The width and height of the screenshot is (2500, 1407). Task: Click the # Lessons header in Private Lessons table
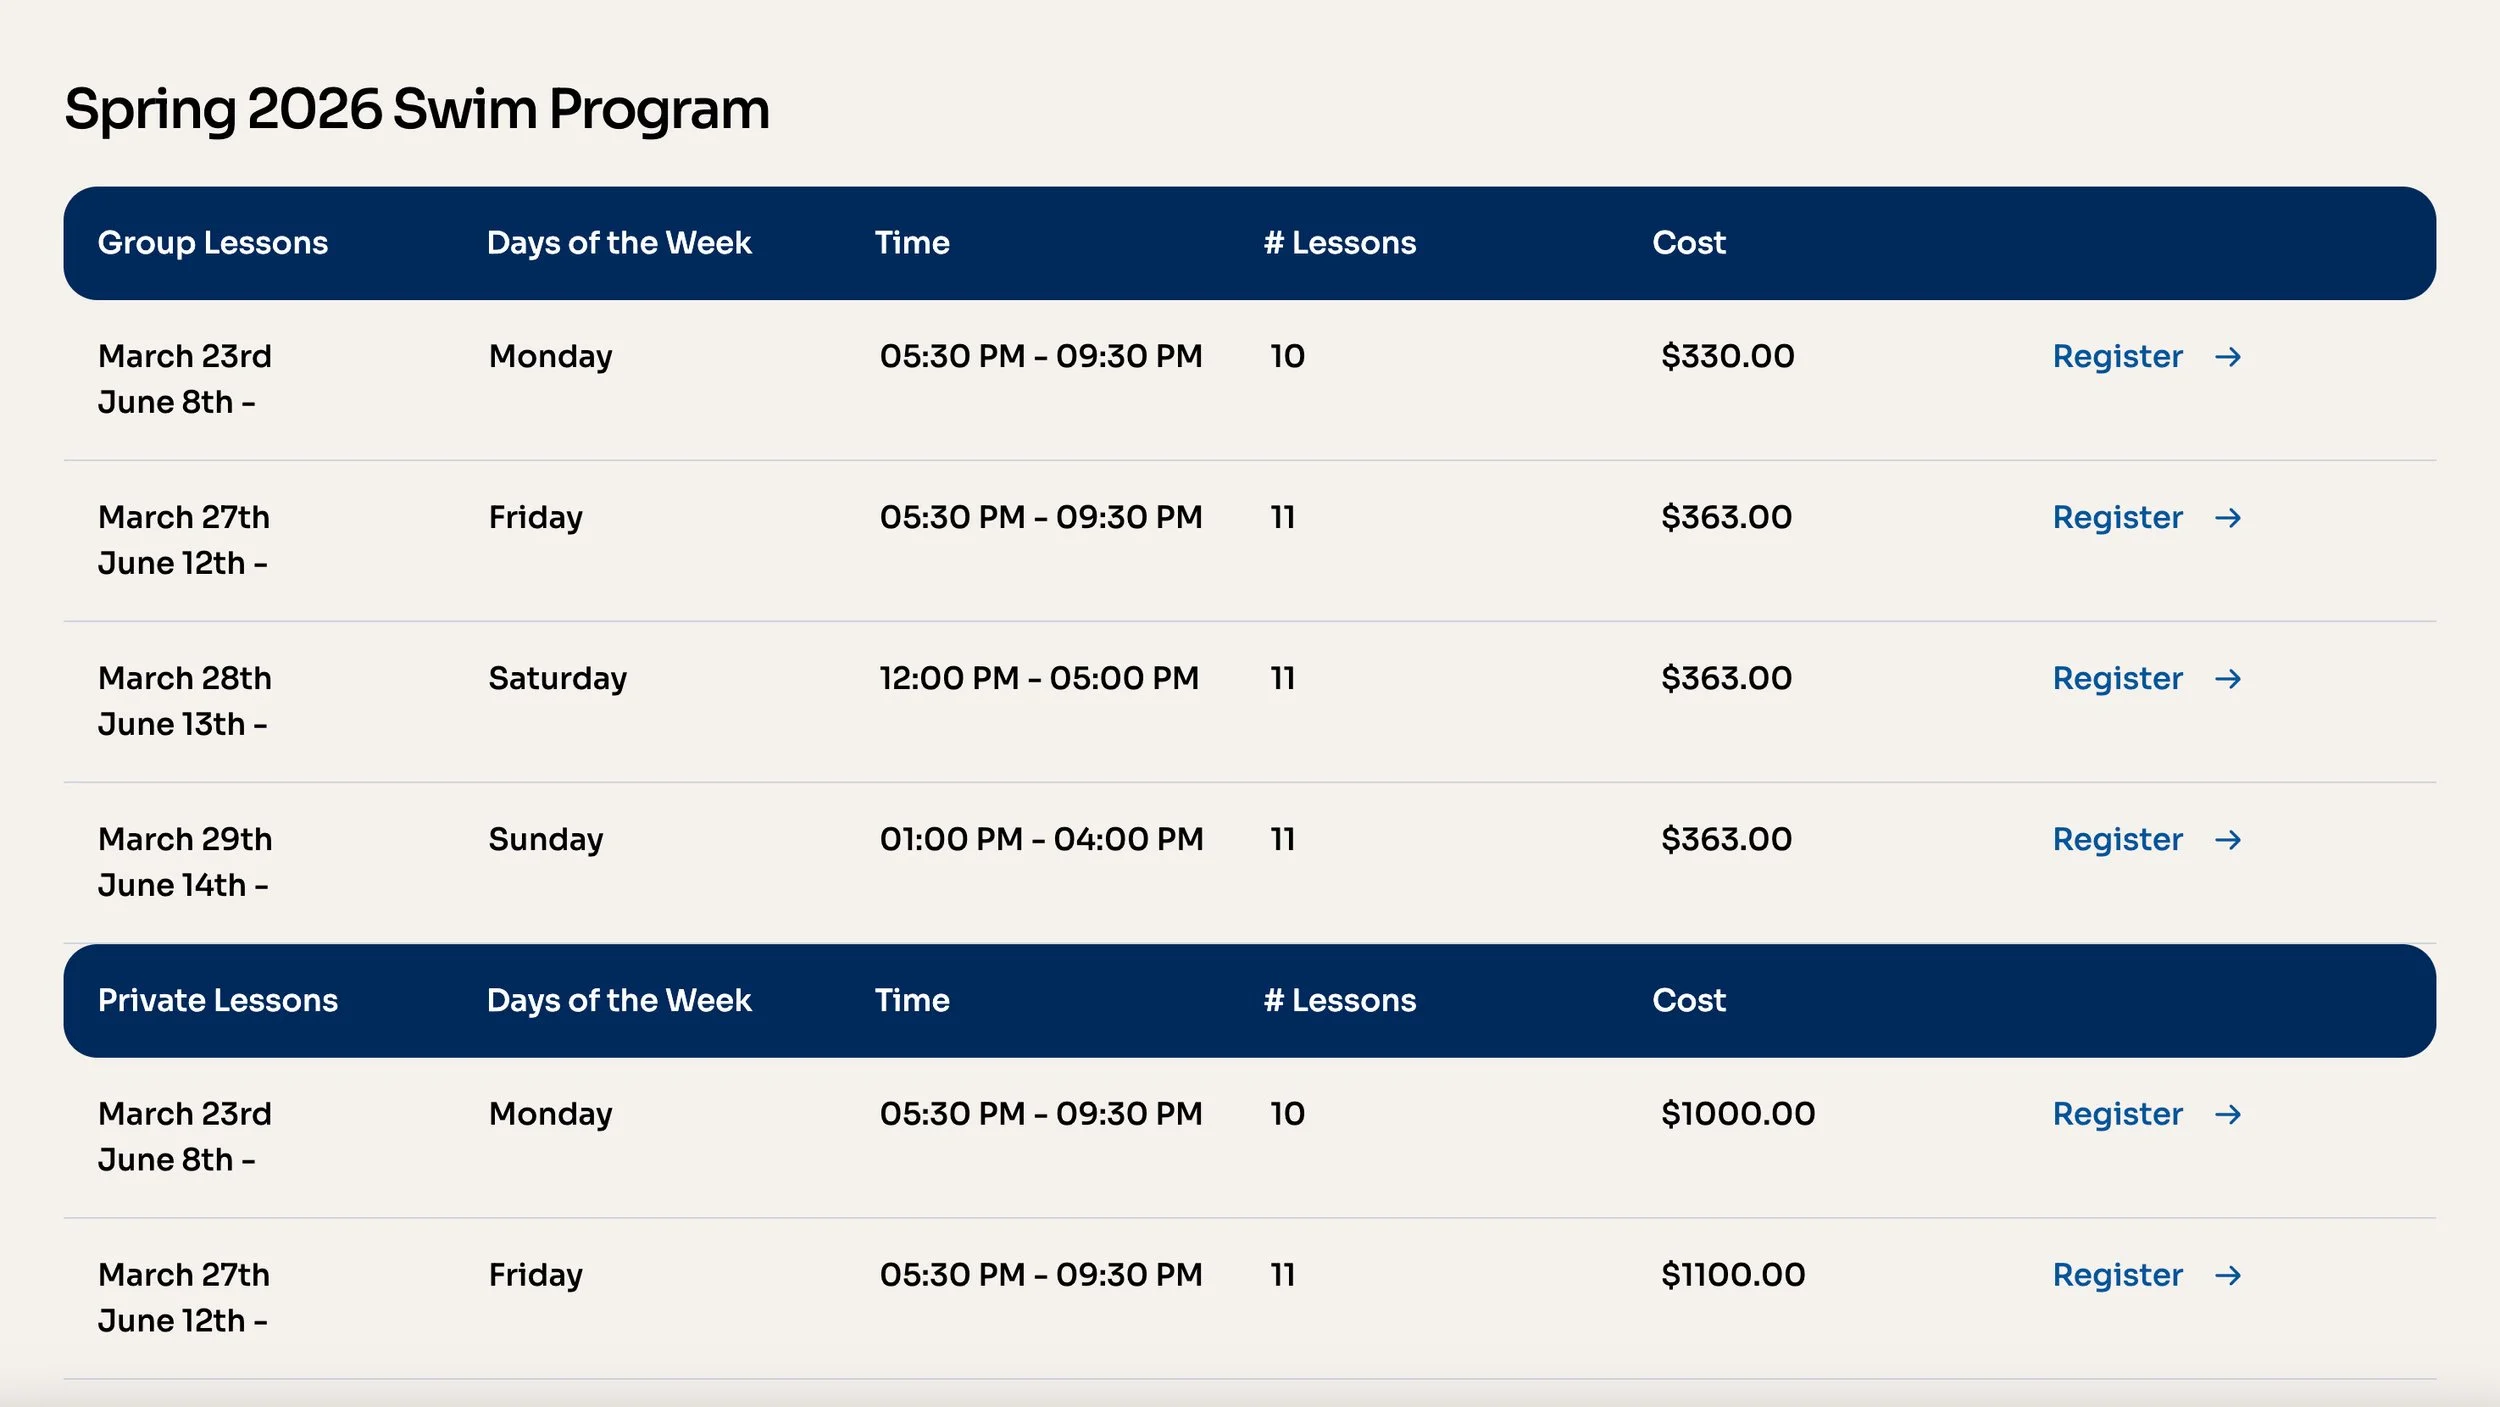[1339, 1001]
